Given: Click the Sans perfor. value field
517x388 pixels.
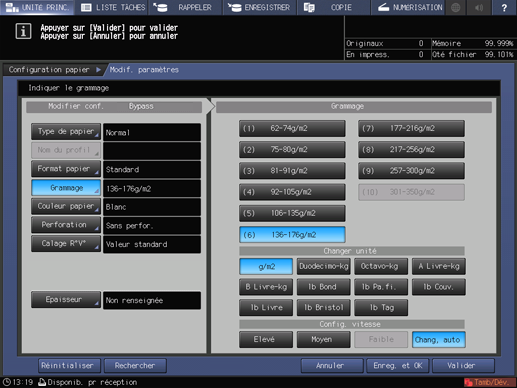Looking at the screenshot, I should [x=152, y=226].
